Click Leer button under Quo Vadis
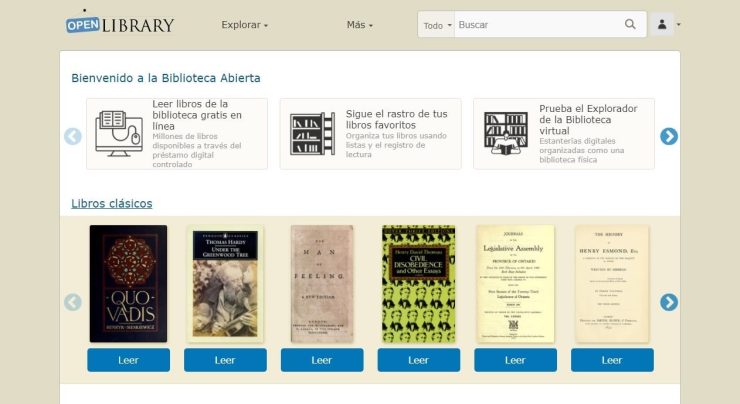Image resolution: width=740 pixels, height=404 pixels. [128, 360]
